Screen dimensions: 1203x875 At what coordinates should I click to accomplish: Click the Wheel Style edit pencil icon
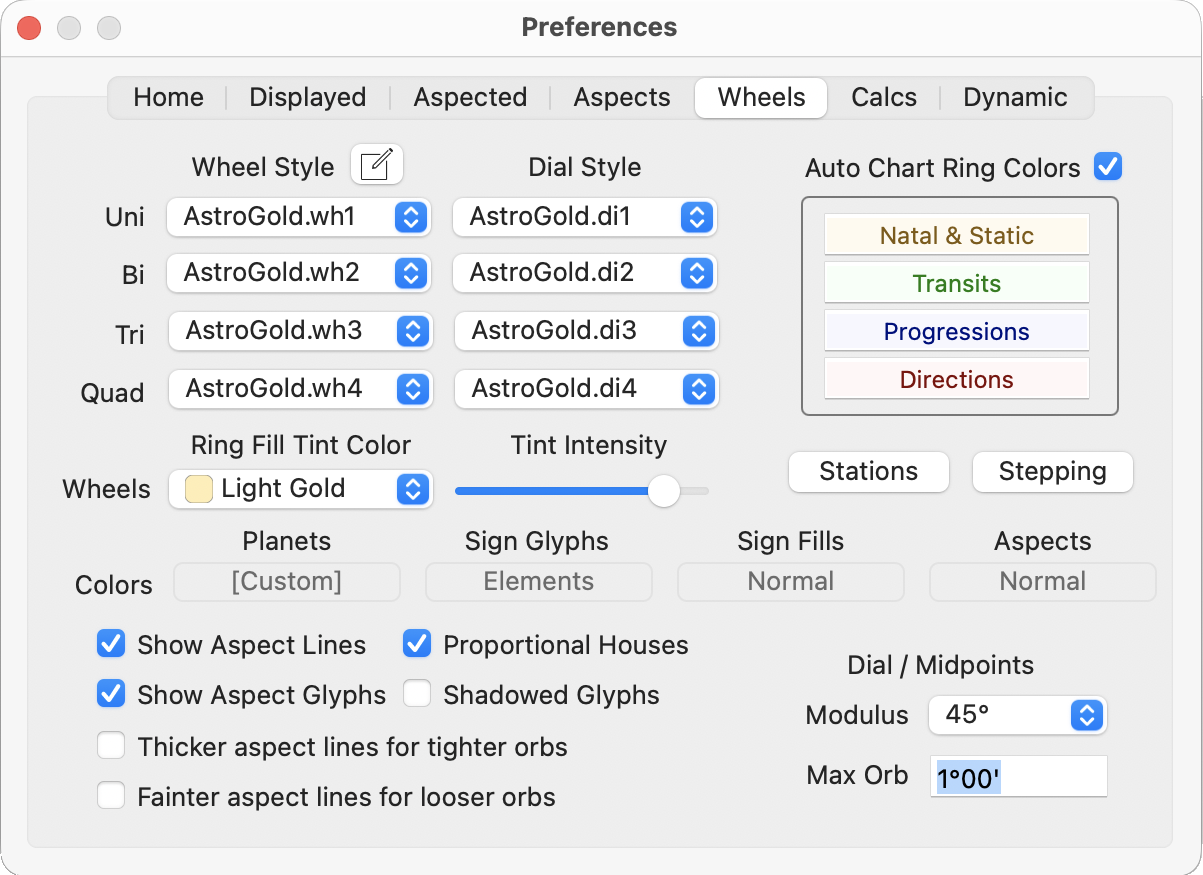click(x=377, y=165)
